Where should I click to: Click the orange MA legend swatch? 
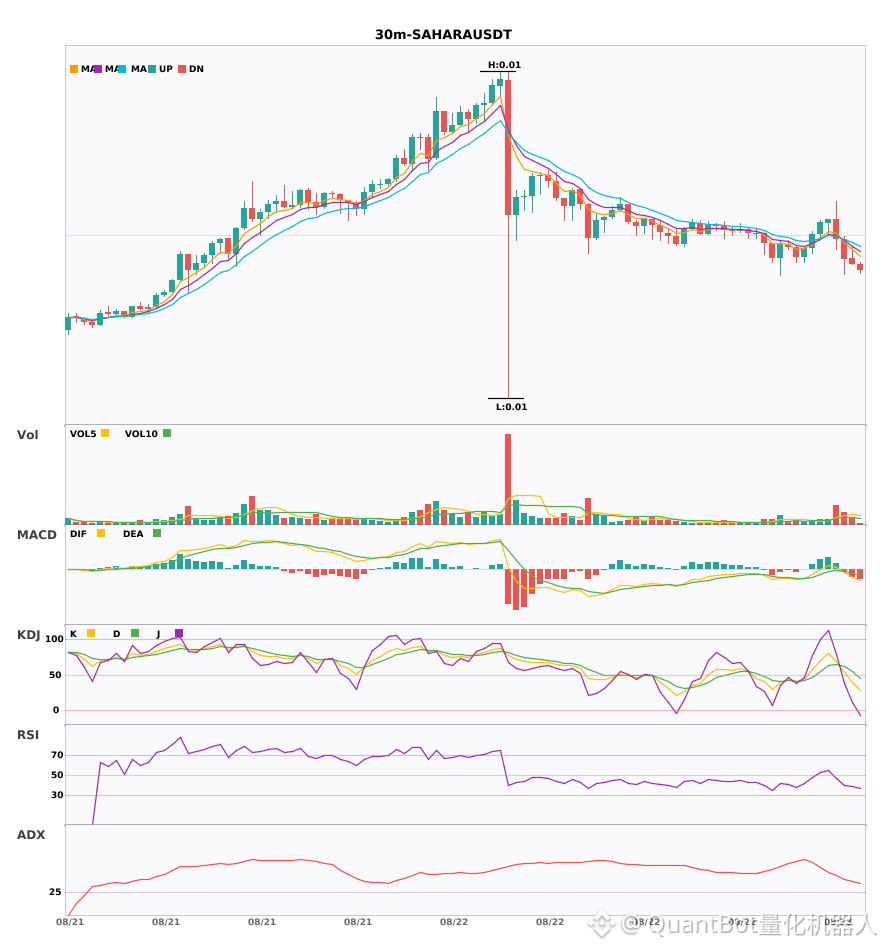click(x=74, y=69)
